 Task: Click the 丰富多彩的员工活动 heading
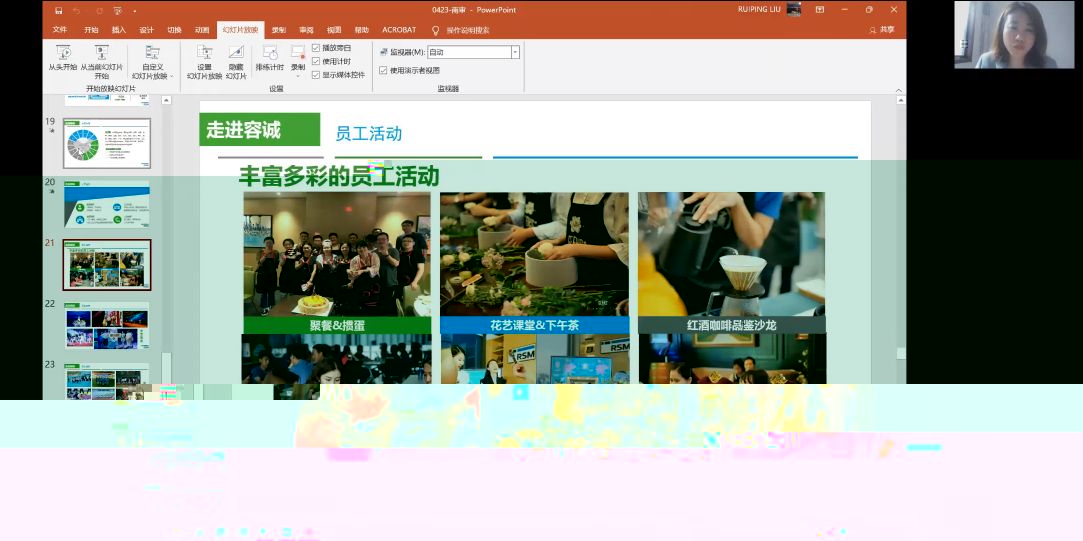[339, 176]
